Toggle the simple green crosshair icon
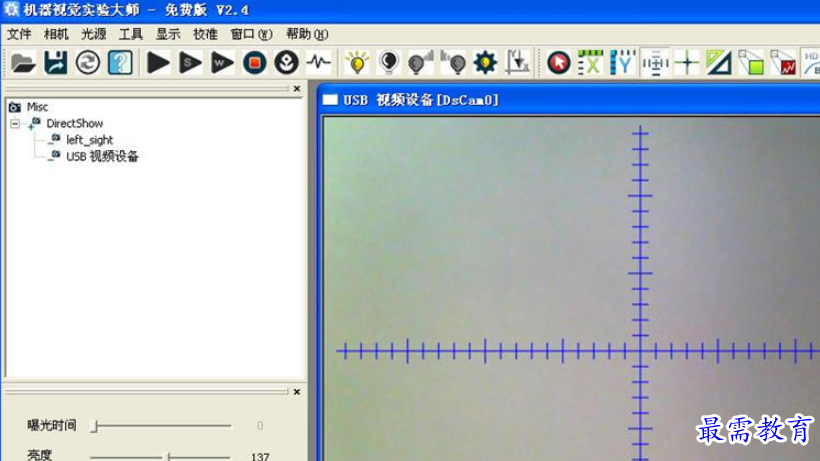The width and height of the screenshot is (820, 461). 687,63
